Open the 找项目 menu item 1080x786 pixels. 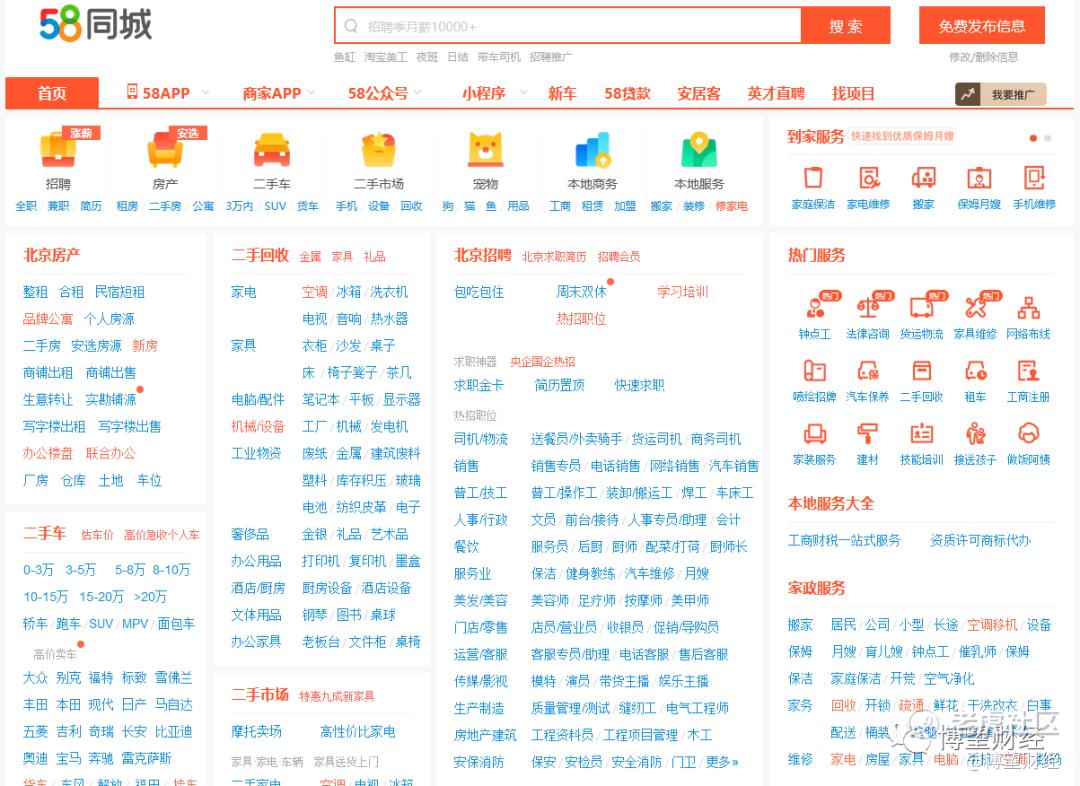click(853, 93)
